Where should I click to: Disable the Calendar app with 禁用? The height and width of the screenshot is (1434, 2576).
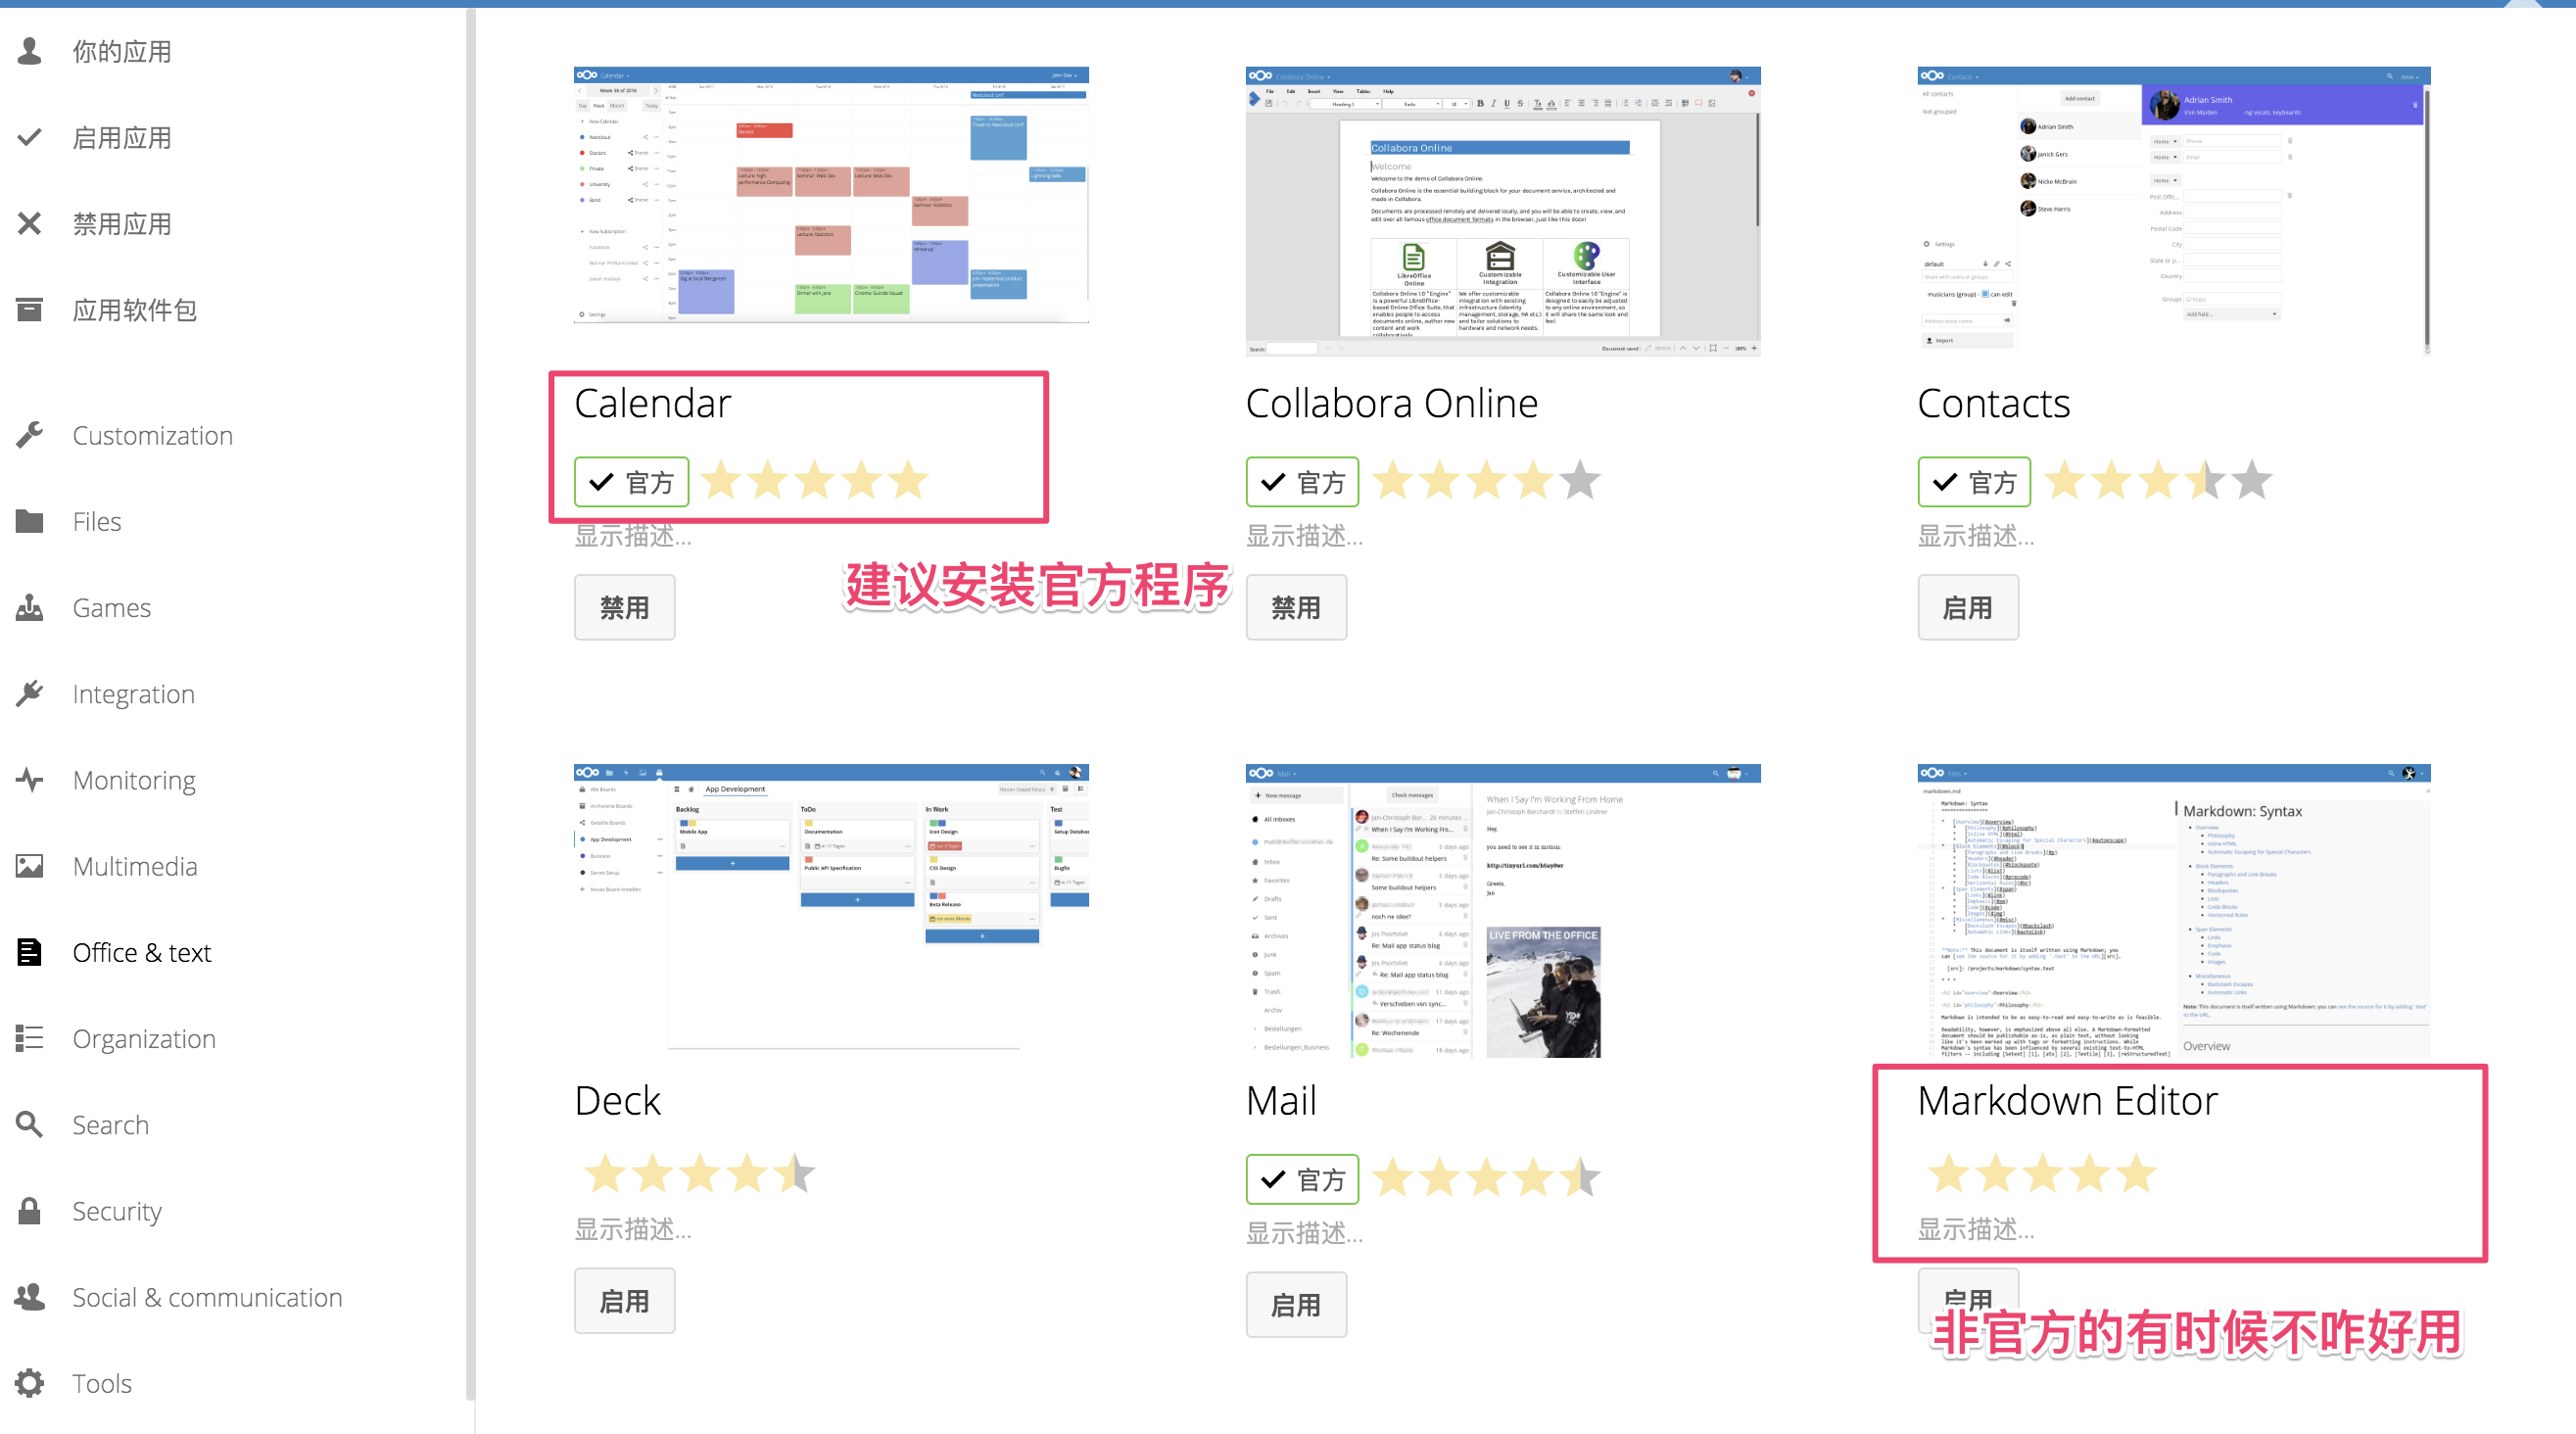(624, 607)
